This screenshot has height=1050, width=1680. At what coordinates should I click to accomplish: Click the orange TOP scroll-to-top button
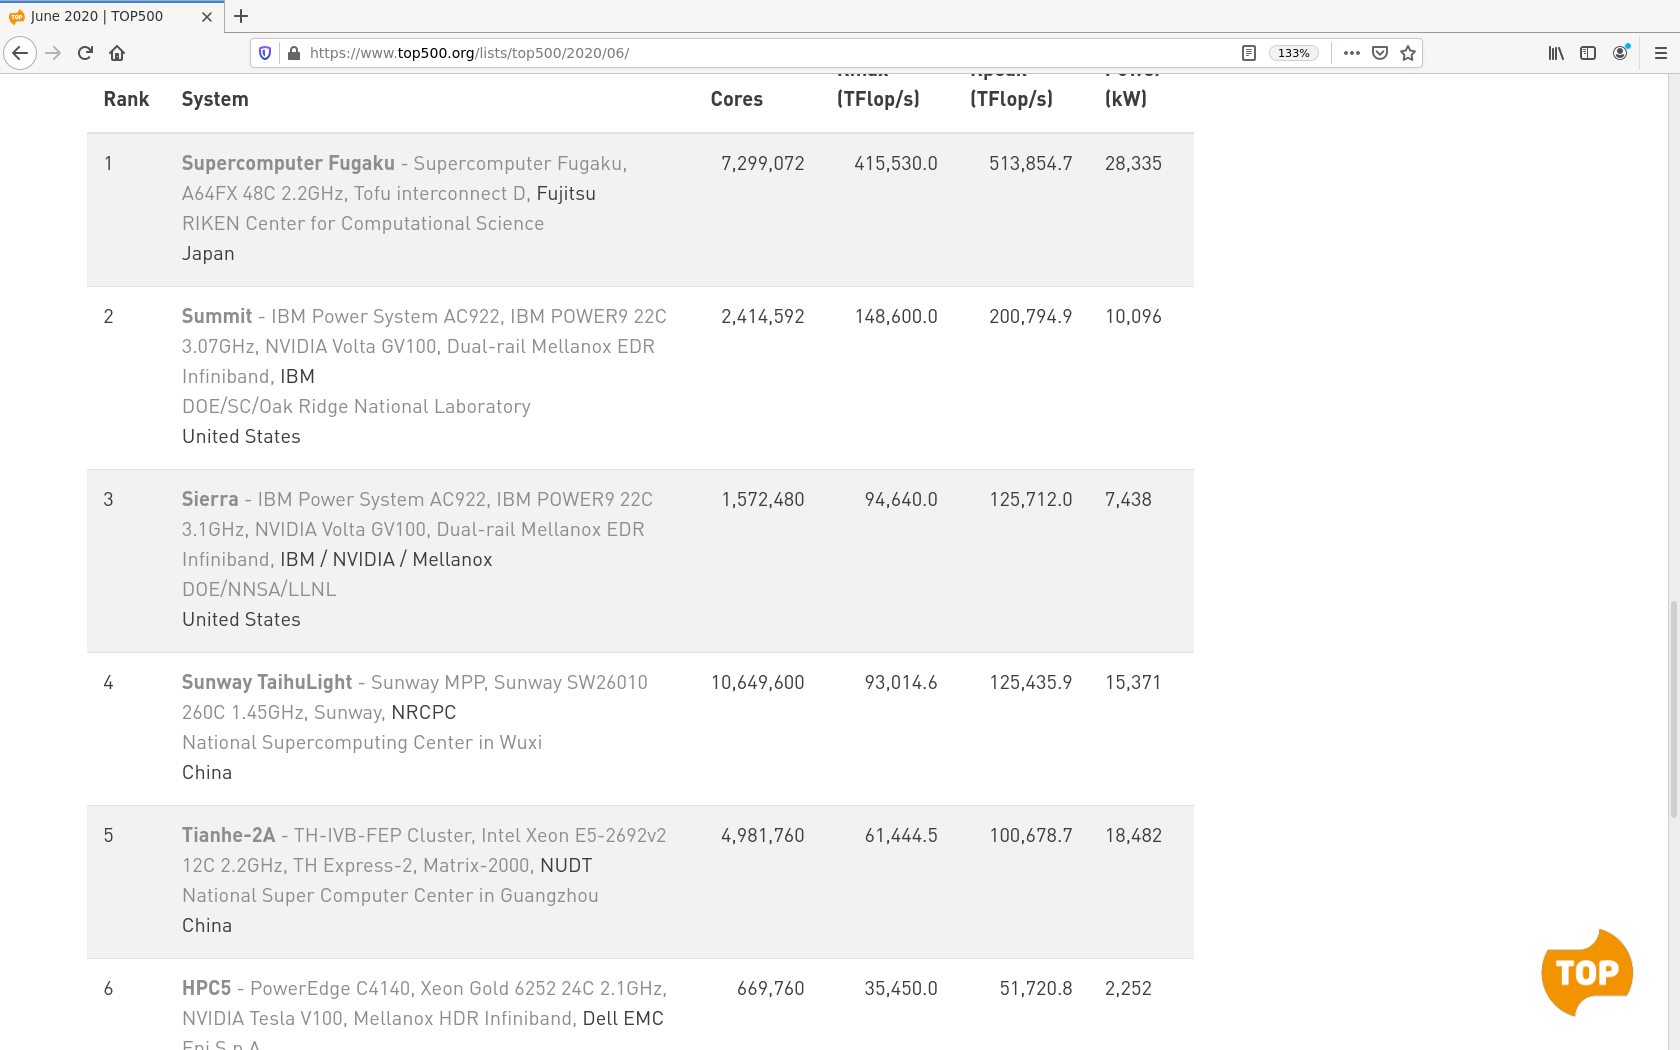1587,972
